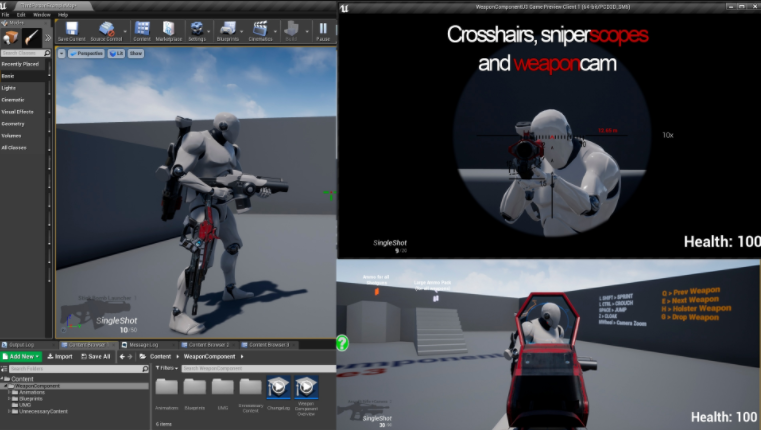Open the UMG folder thumbnail

tap(223, 387)
